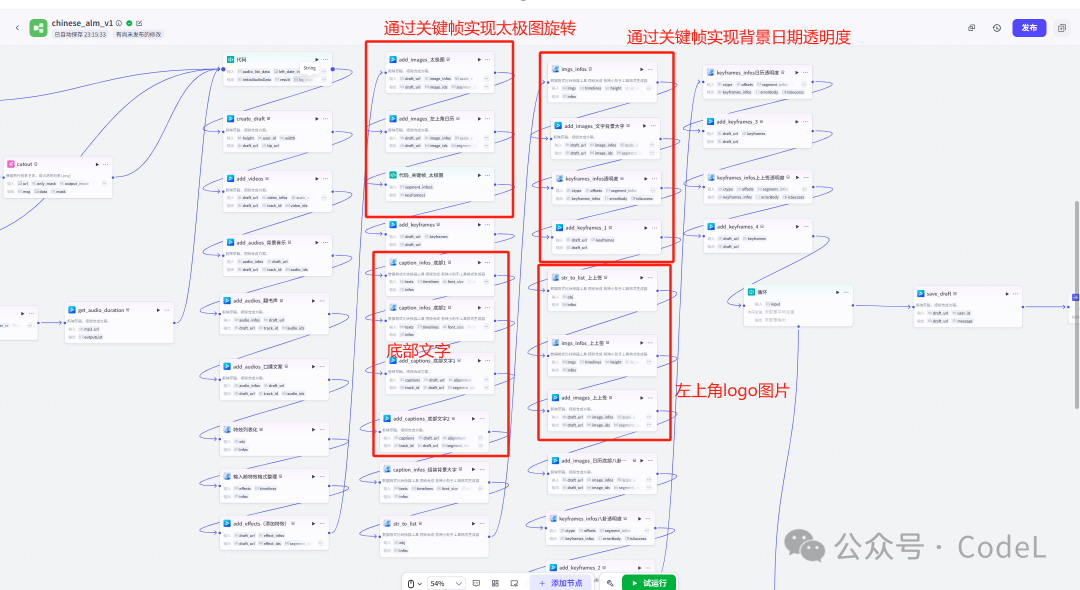1080x590 pixels.
Task: Run the cutout node
Action: tap(97, 165)
